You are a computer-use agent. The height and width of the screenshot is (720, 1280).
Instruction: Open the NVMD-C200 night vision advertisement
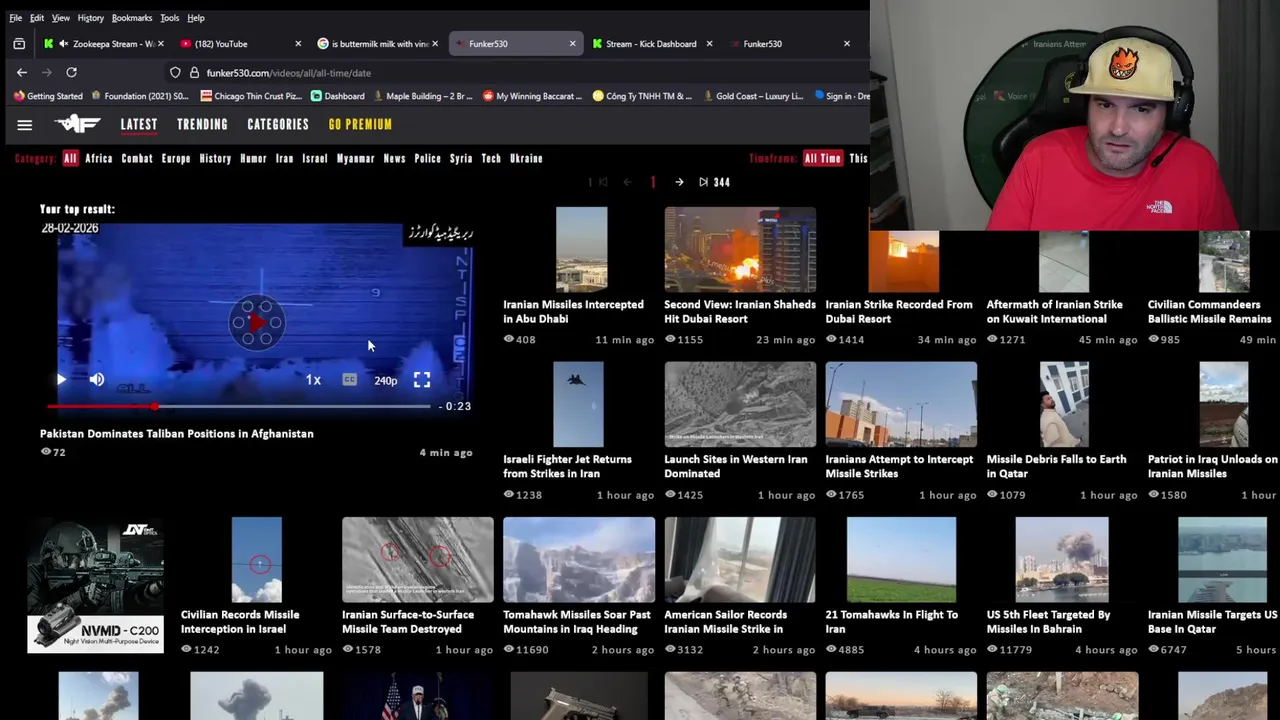[x=95, y=585]
